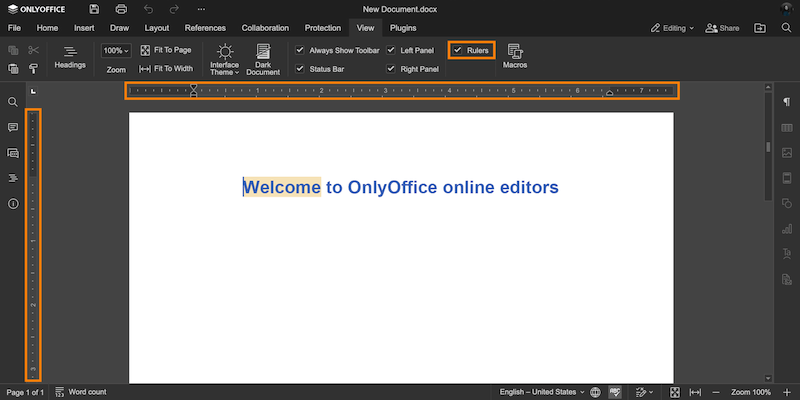Uncheck the Rulers checkbox

[458, 49]
